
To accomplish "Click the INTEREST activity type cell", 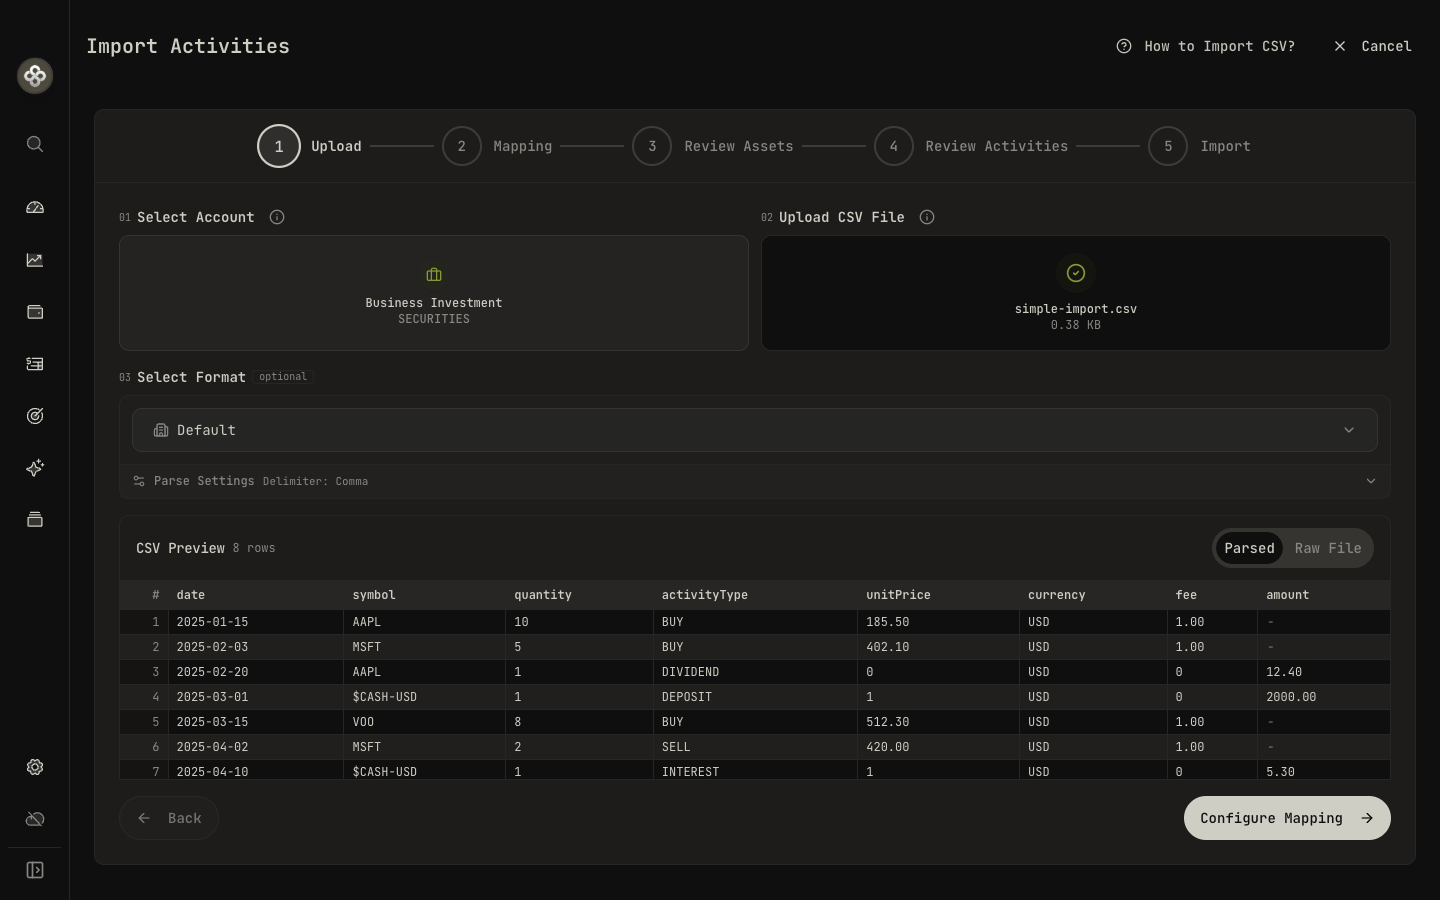I will (x=755, y=771).
